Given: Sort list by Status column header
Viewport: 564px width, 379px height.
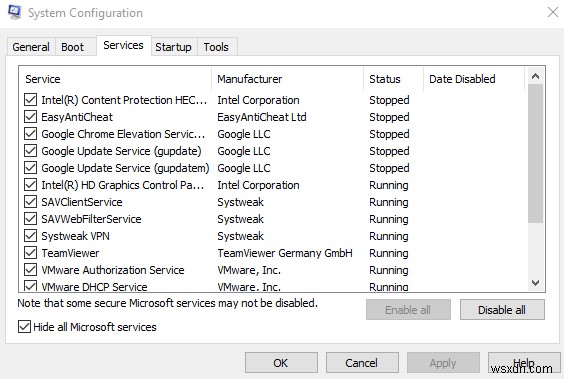Looking at the screenshot, I should [x=394, y=79].
